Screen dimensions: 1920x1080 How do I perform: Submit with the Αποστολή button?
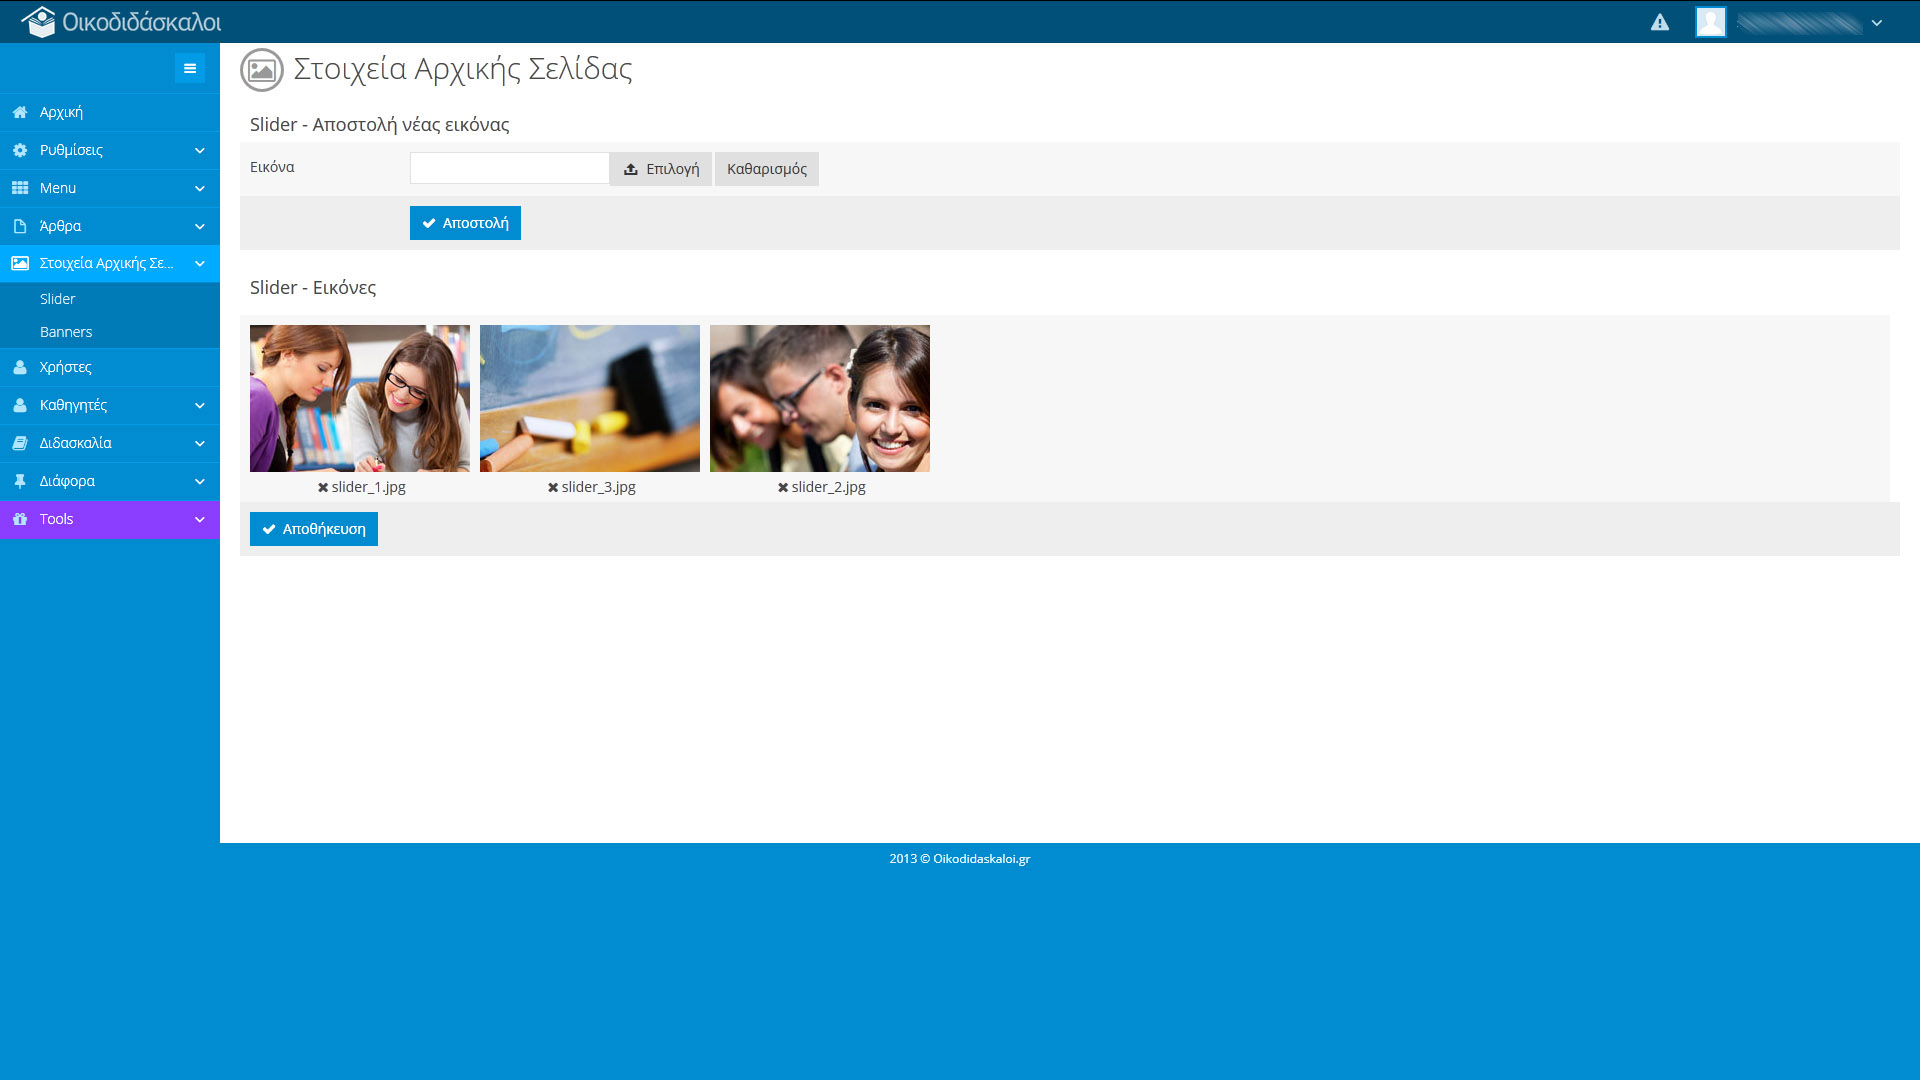tap(465, 223)
